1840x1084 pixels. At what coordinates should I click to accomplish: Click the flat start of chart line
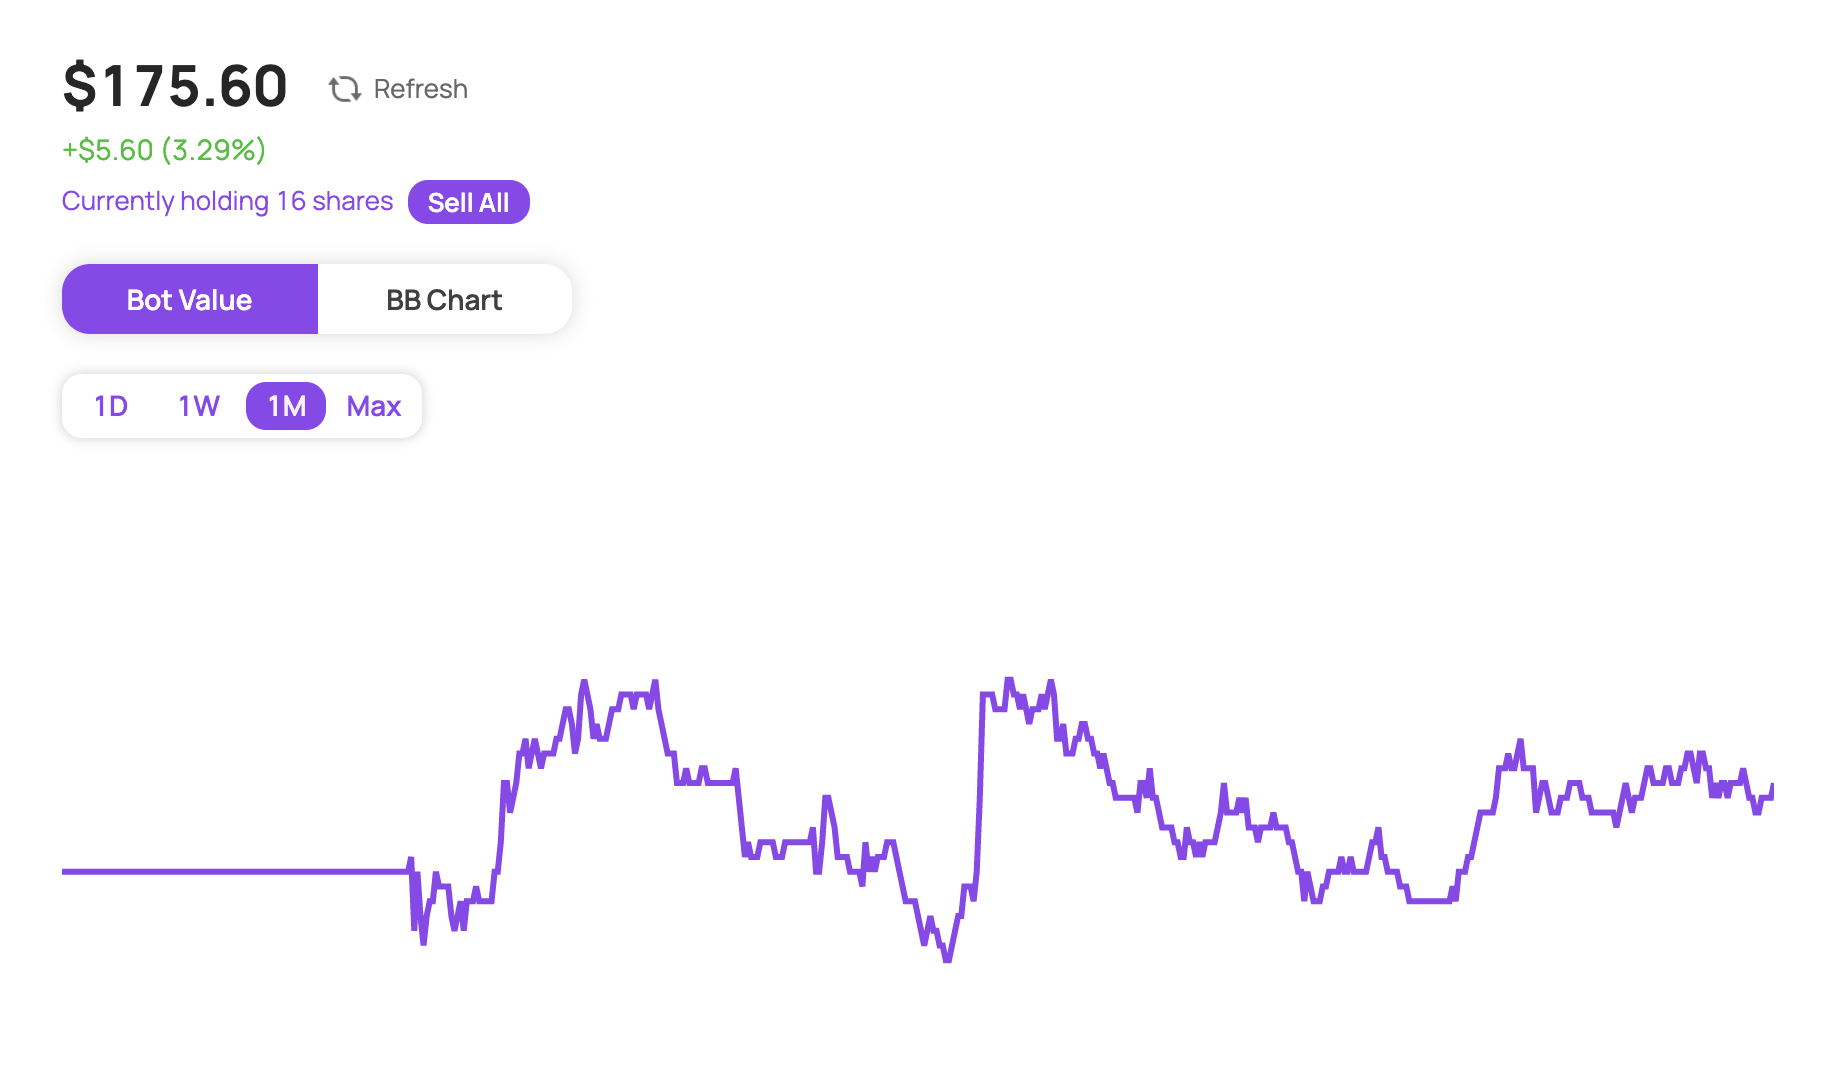[235, 871]
